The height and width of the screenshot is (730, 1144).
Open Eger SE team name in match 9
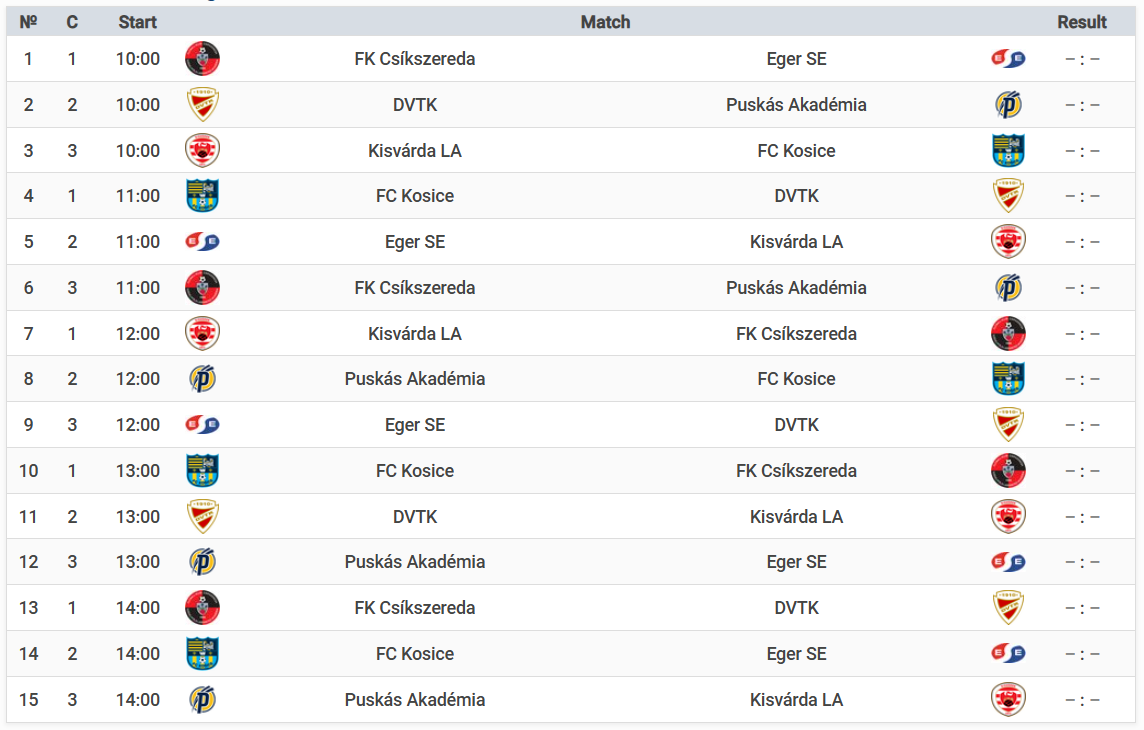pyautogui.click(x=414, y=425)
